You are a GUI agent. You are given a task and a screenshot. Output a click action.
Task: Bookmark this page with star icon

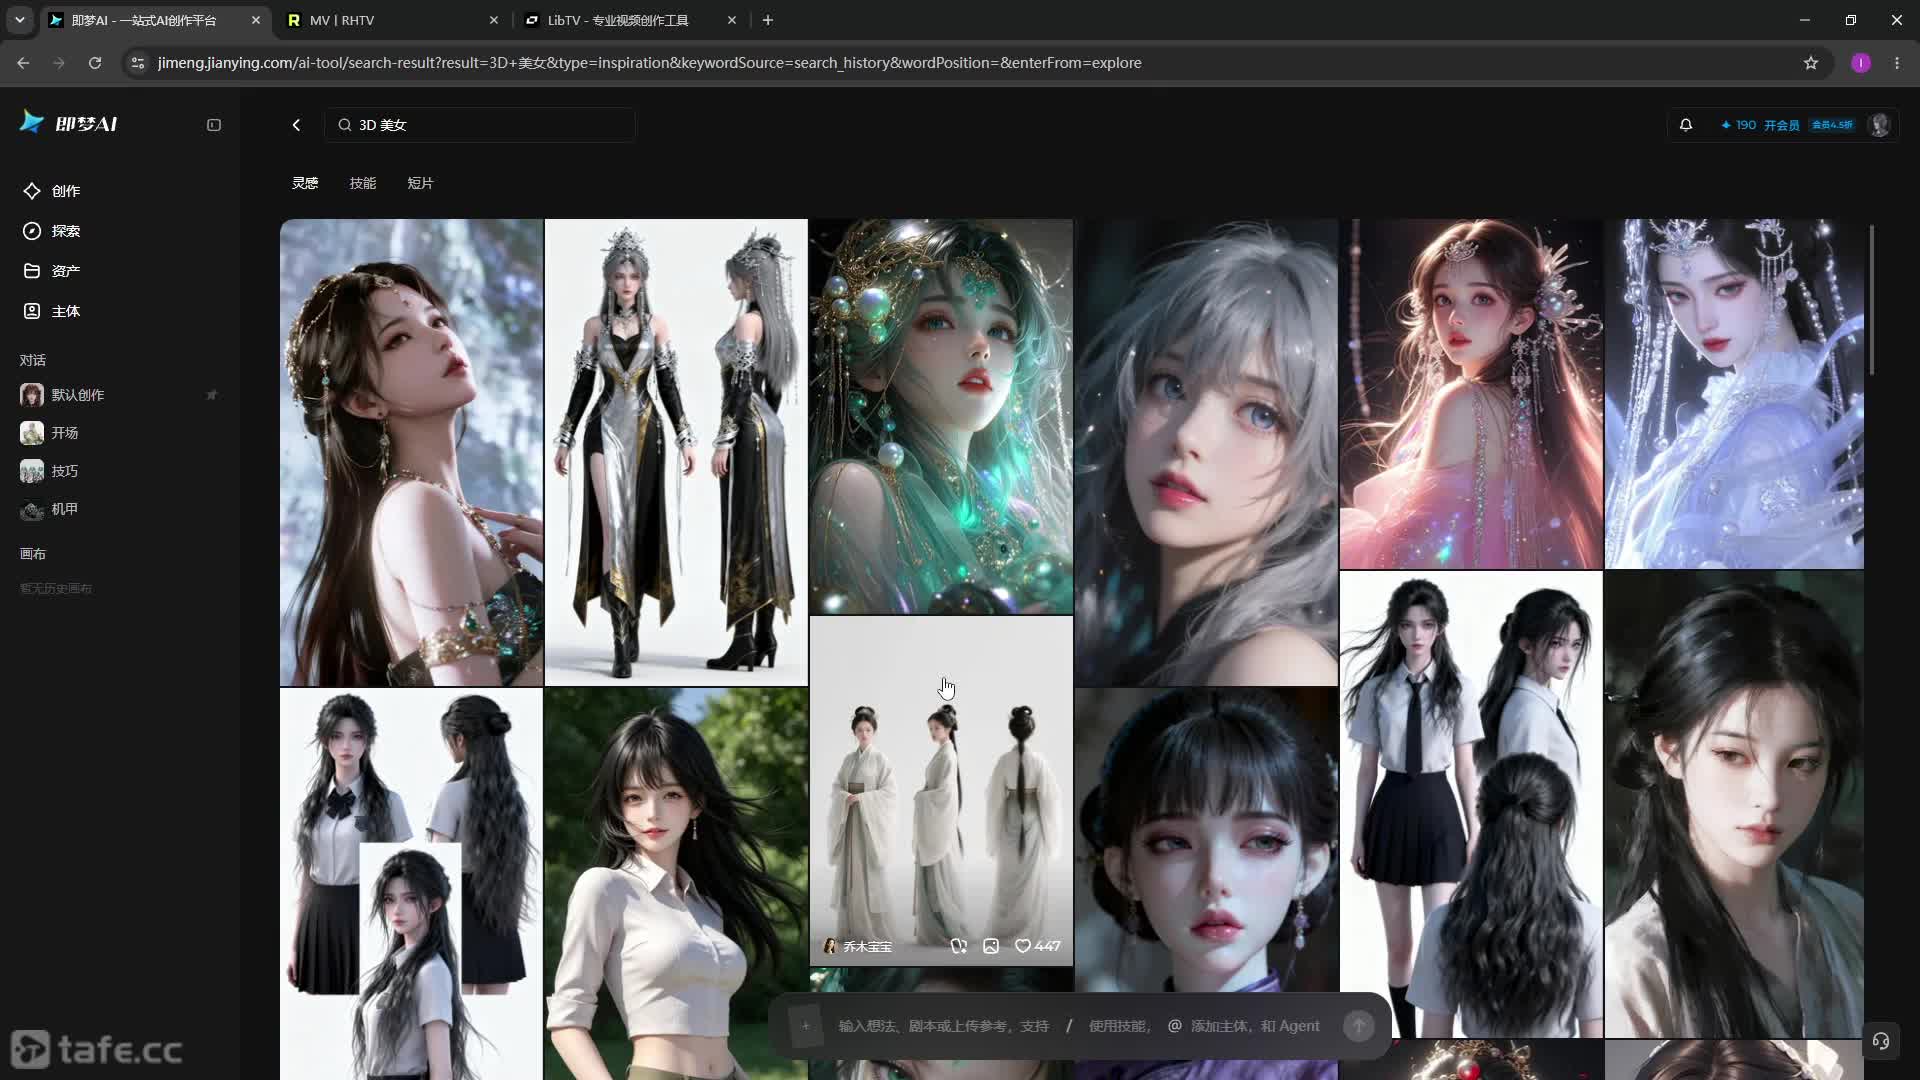pyautogui.click(x=1811, y=63)
